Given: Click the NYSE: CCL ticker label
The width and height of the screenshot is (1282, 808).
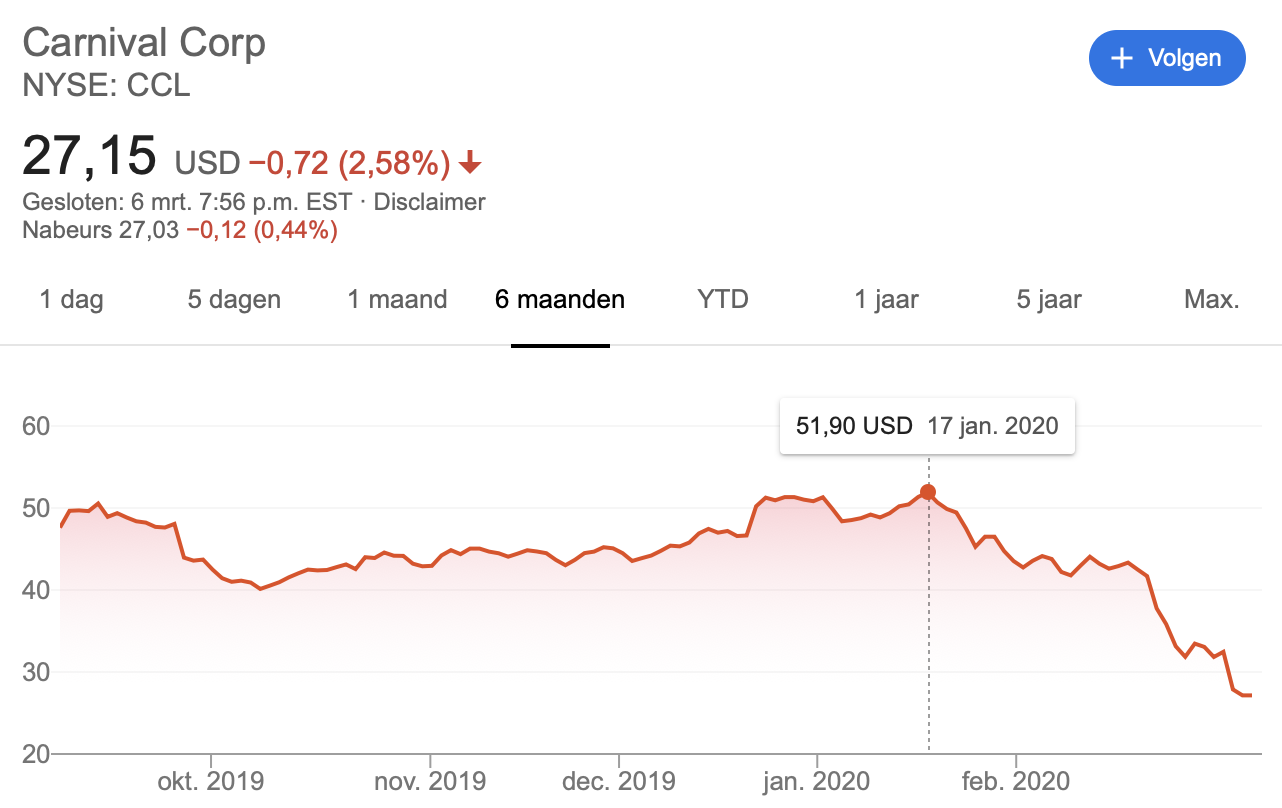Looking at the screenshot, I should (106, 85).
